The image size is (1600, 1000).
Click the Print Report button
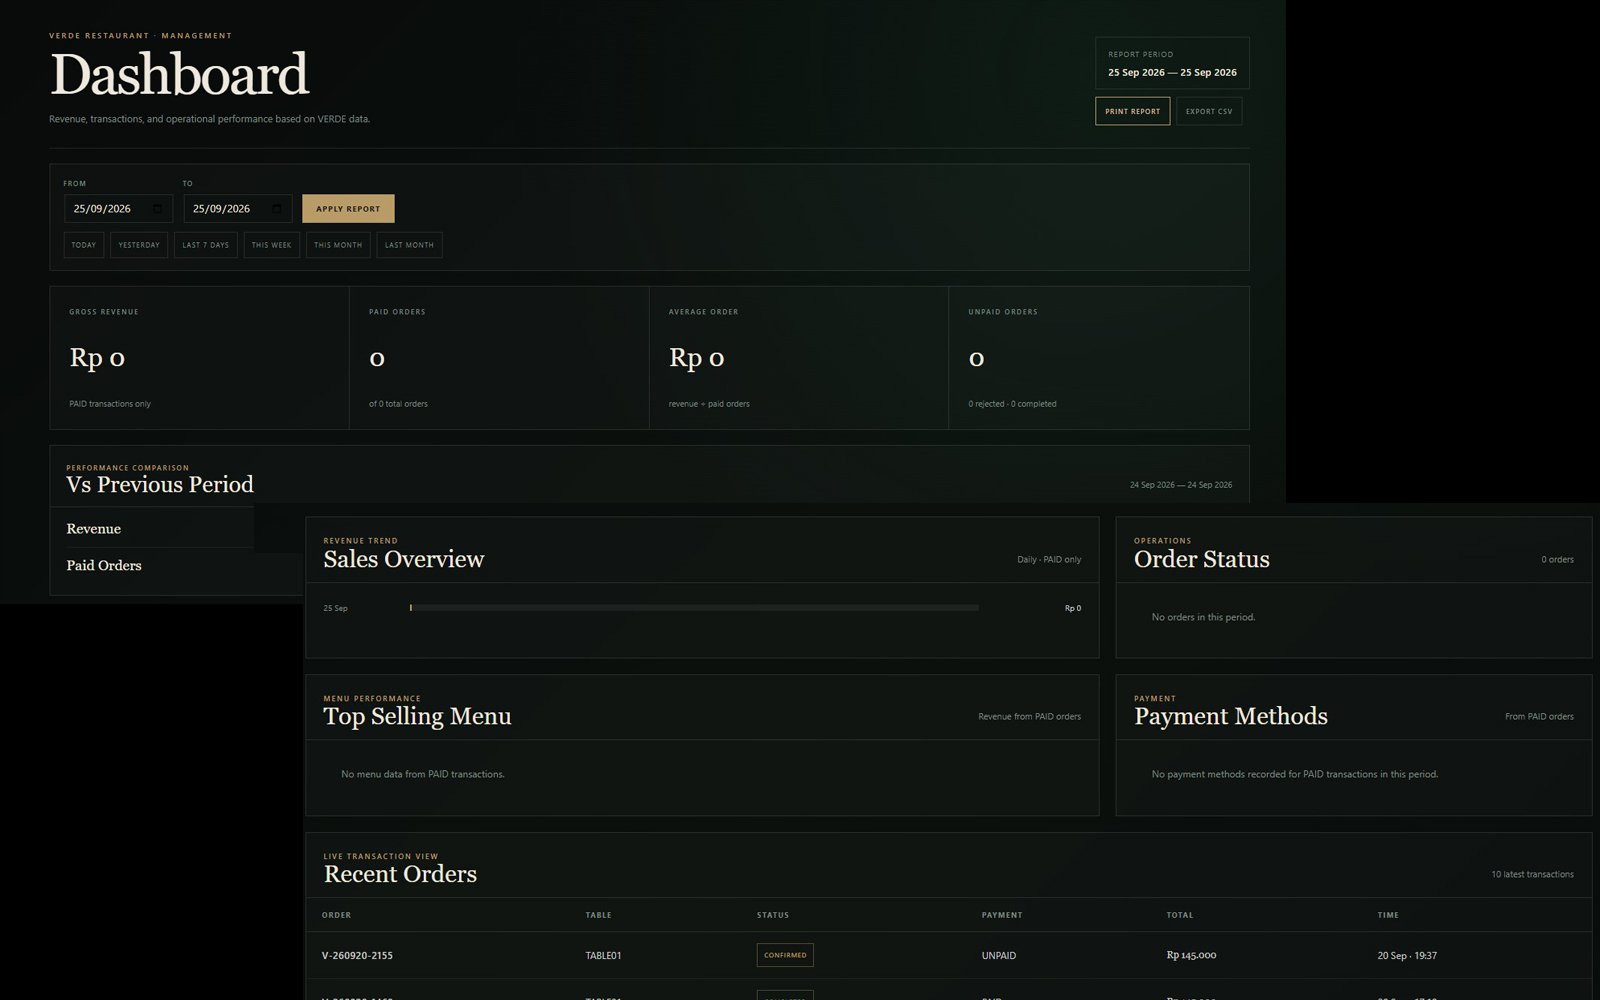(1132, 111)
